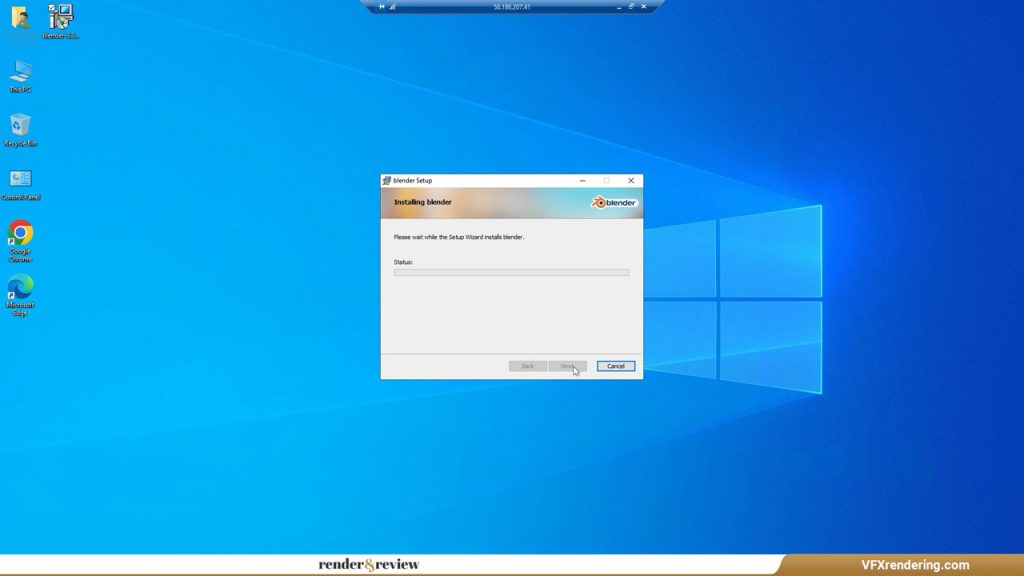The image size is (1024, 576).
Task: Click the Blender logo in setup banner
Action: [614, 202]
